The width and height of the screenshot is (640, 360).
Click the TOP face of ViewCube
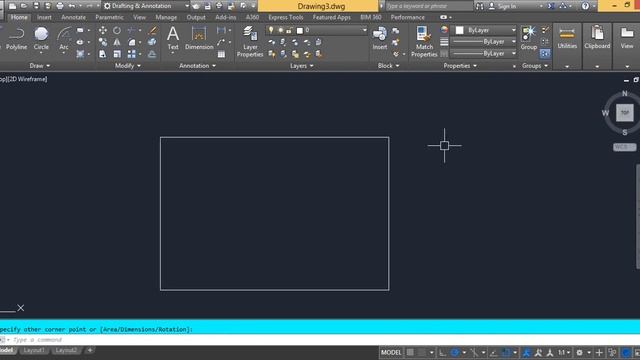tap(624, 113)
